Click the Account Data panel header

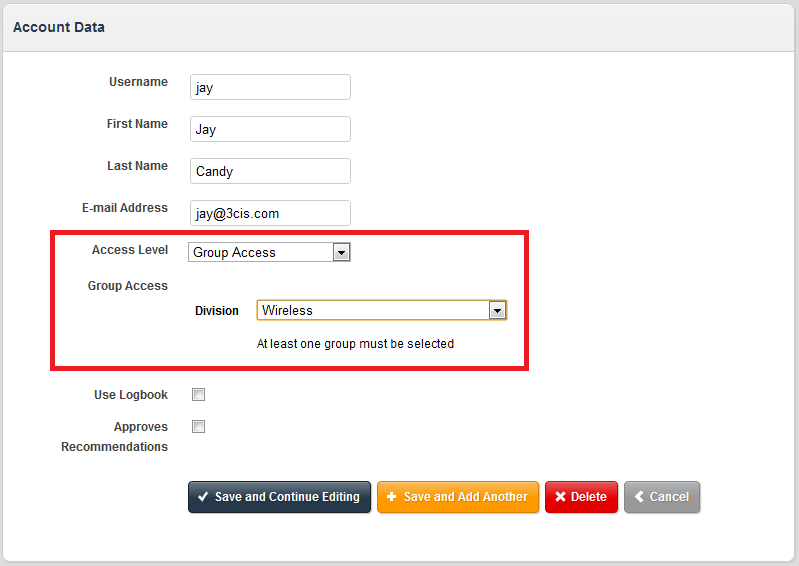[59, 27]
